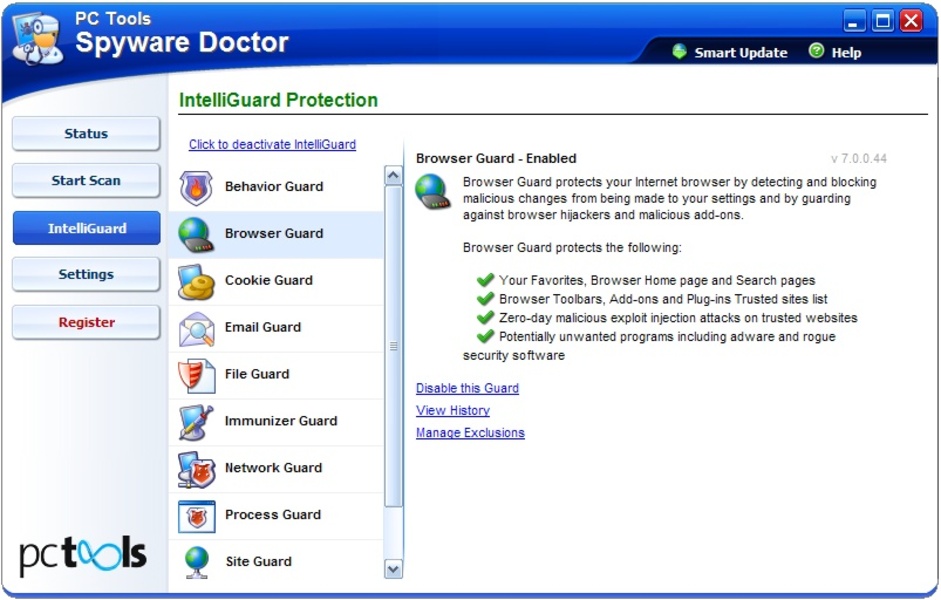Image resolution: width=941 pixels, height=600 pixels.
Task: Click the Network Guard icon
Action: tap(196, 469)
